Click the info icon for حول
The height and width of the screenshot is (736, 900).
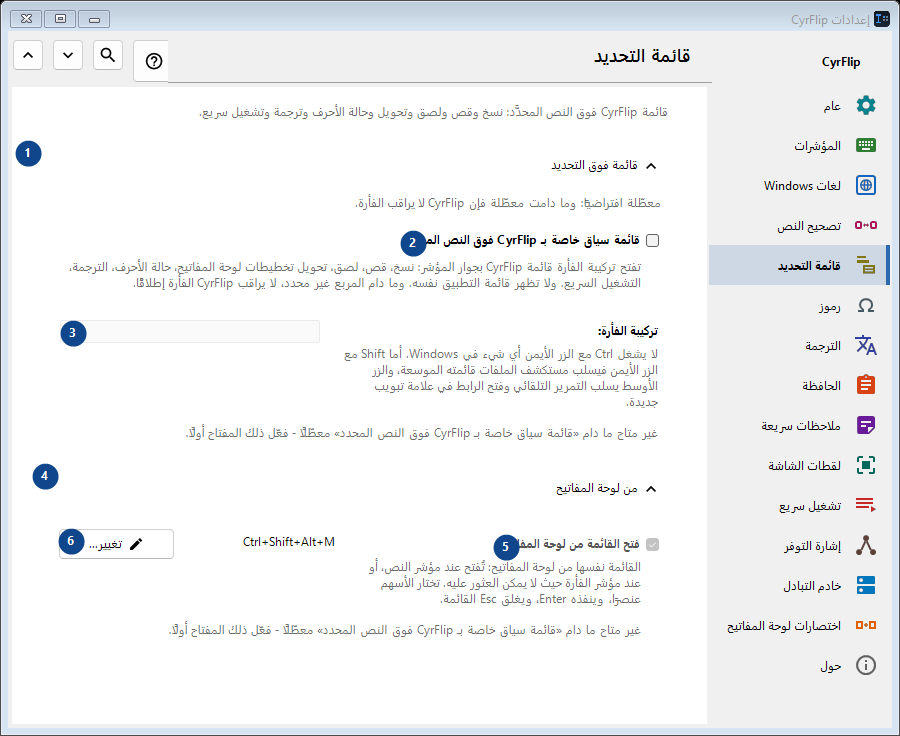(x=866, y=665)
